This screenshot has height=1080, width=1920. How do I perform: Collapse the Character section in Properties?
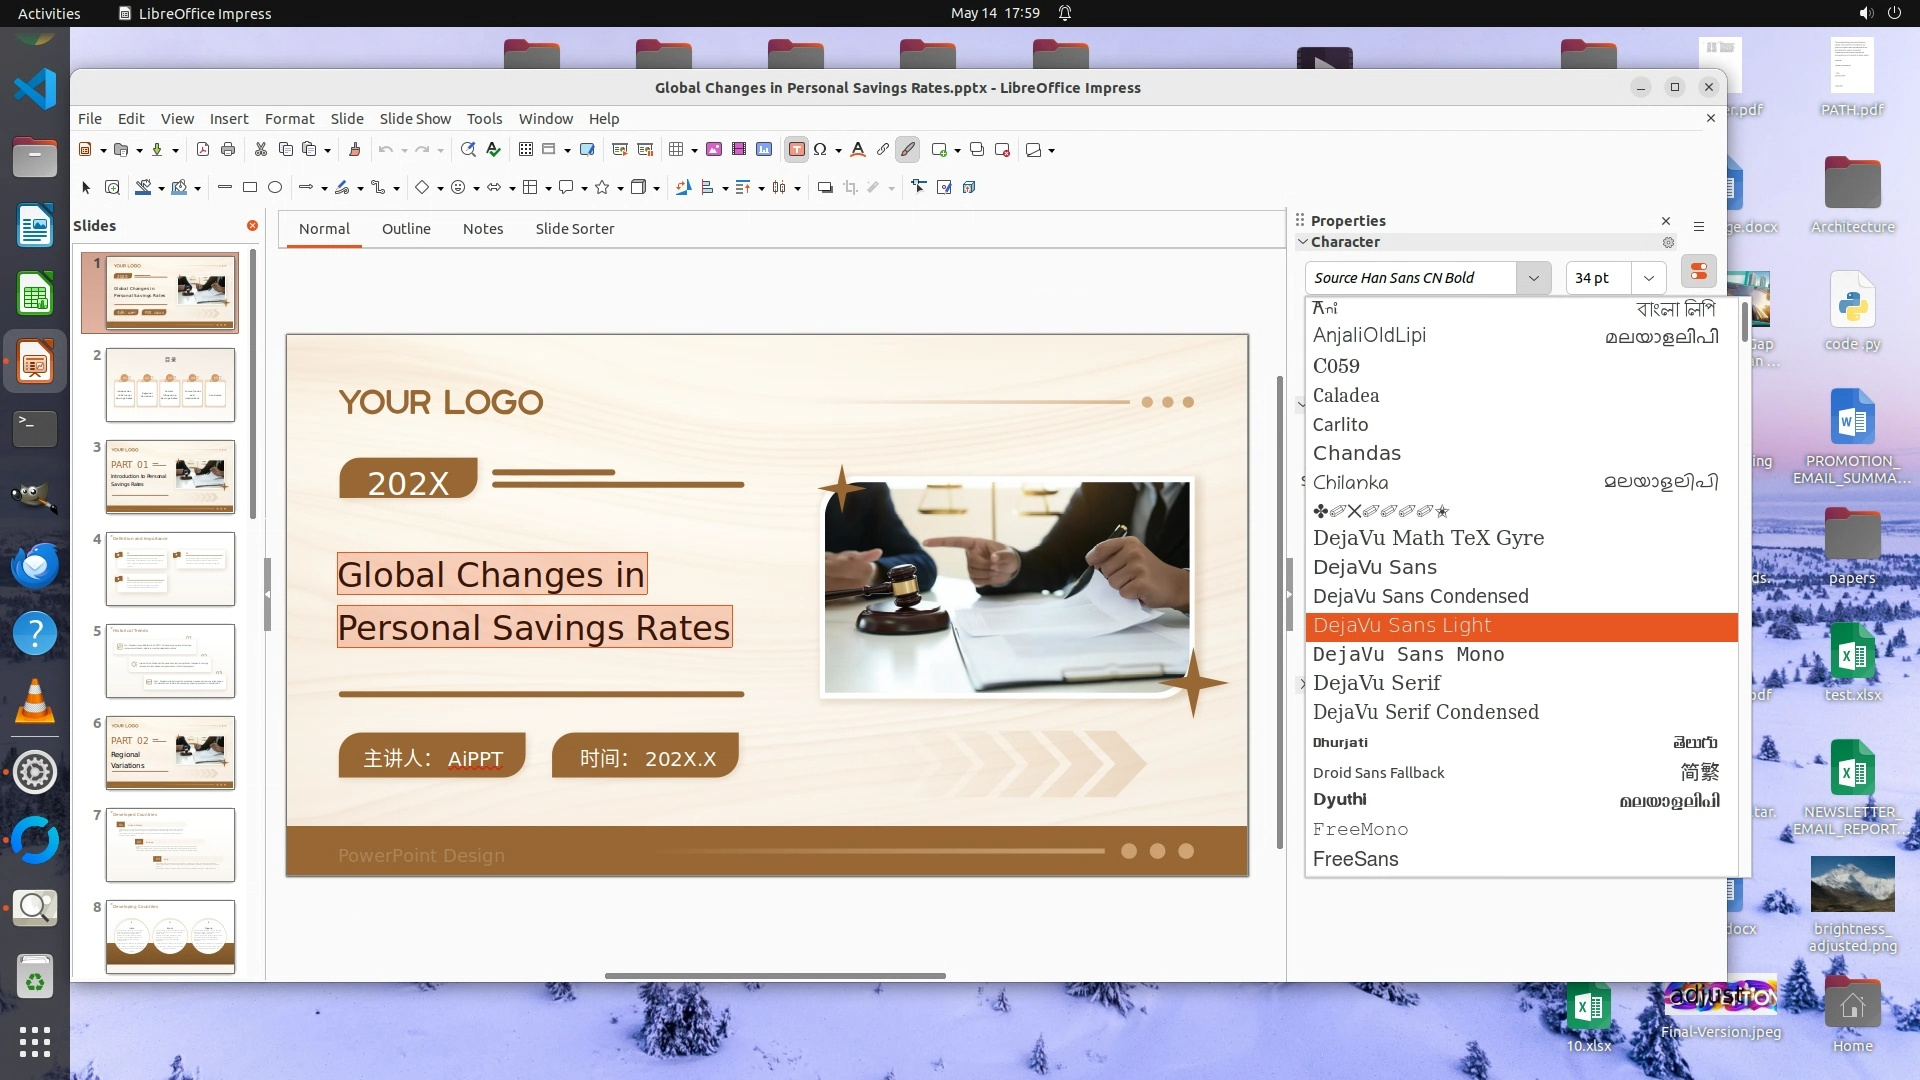[x=1303, y=242]
